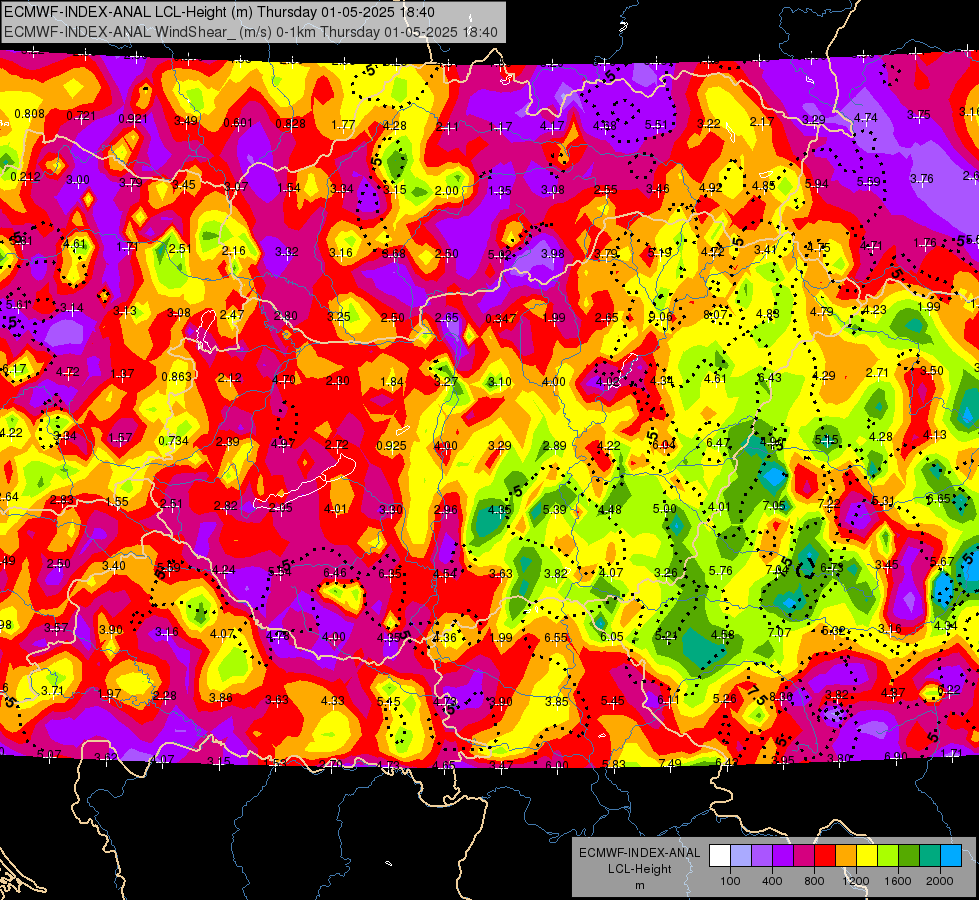Screen dimensions: 979x900
Task: Click the '2000' legend tick label
Action: click(939, 881)
